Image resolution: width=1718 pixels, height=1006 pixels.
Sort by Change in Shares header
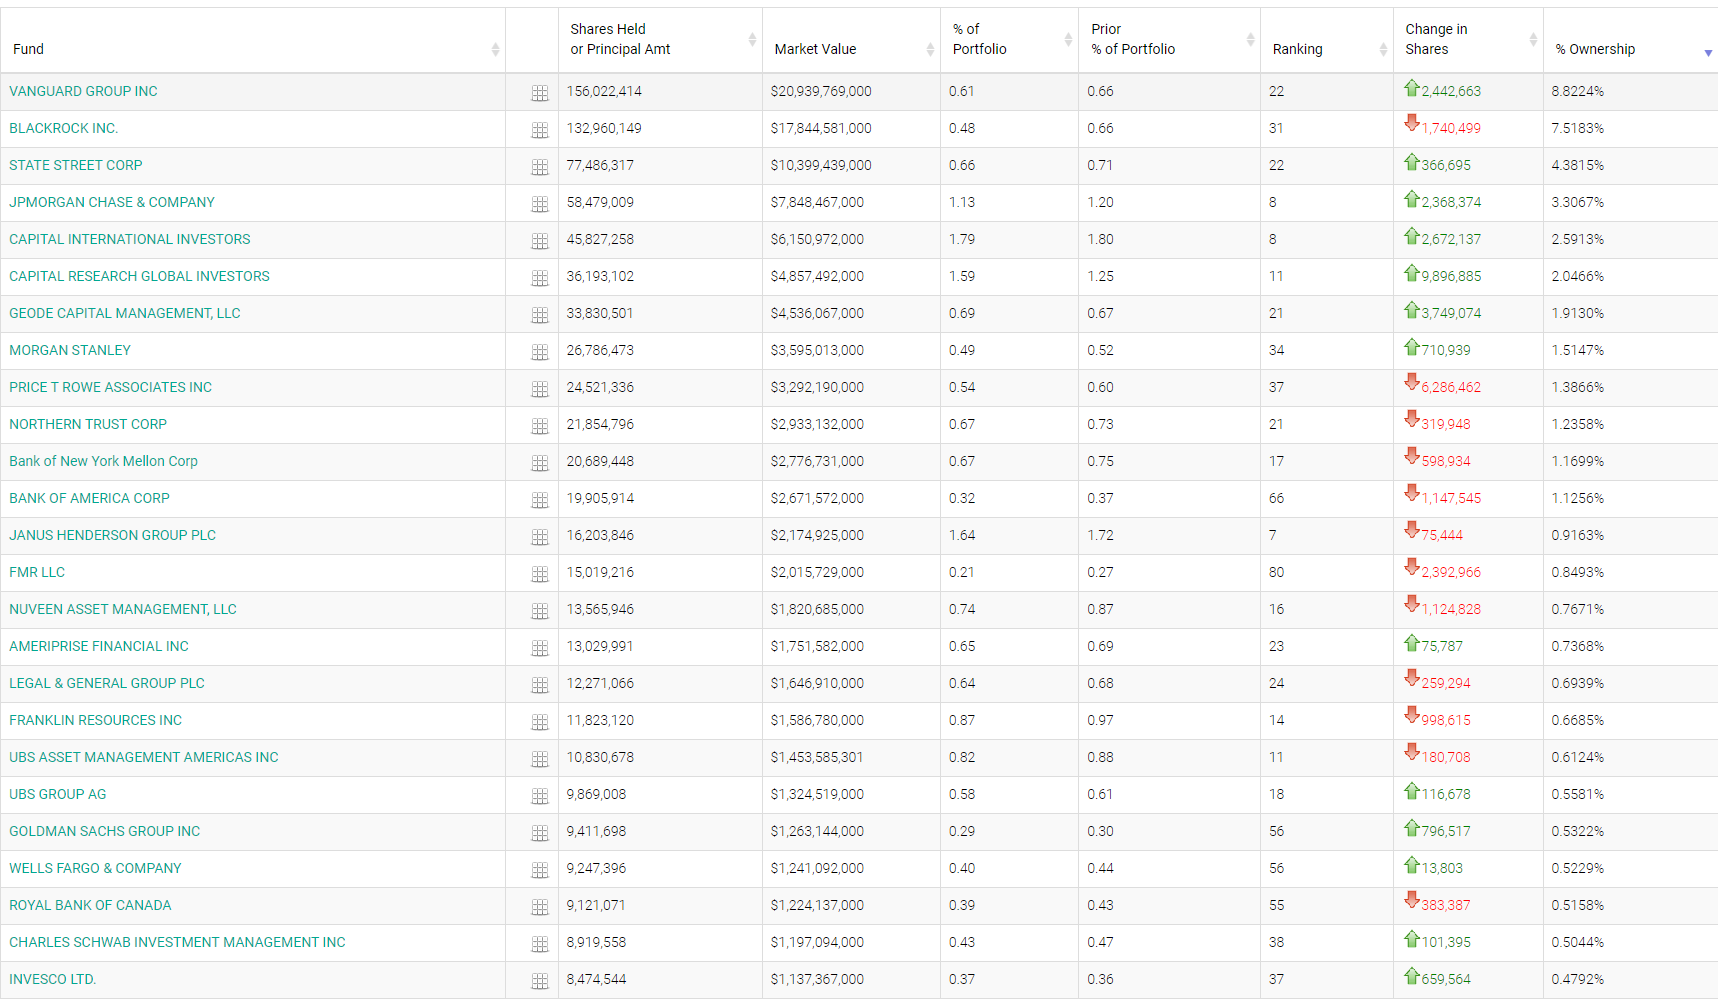(x=1468, y=40)
